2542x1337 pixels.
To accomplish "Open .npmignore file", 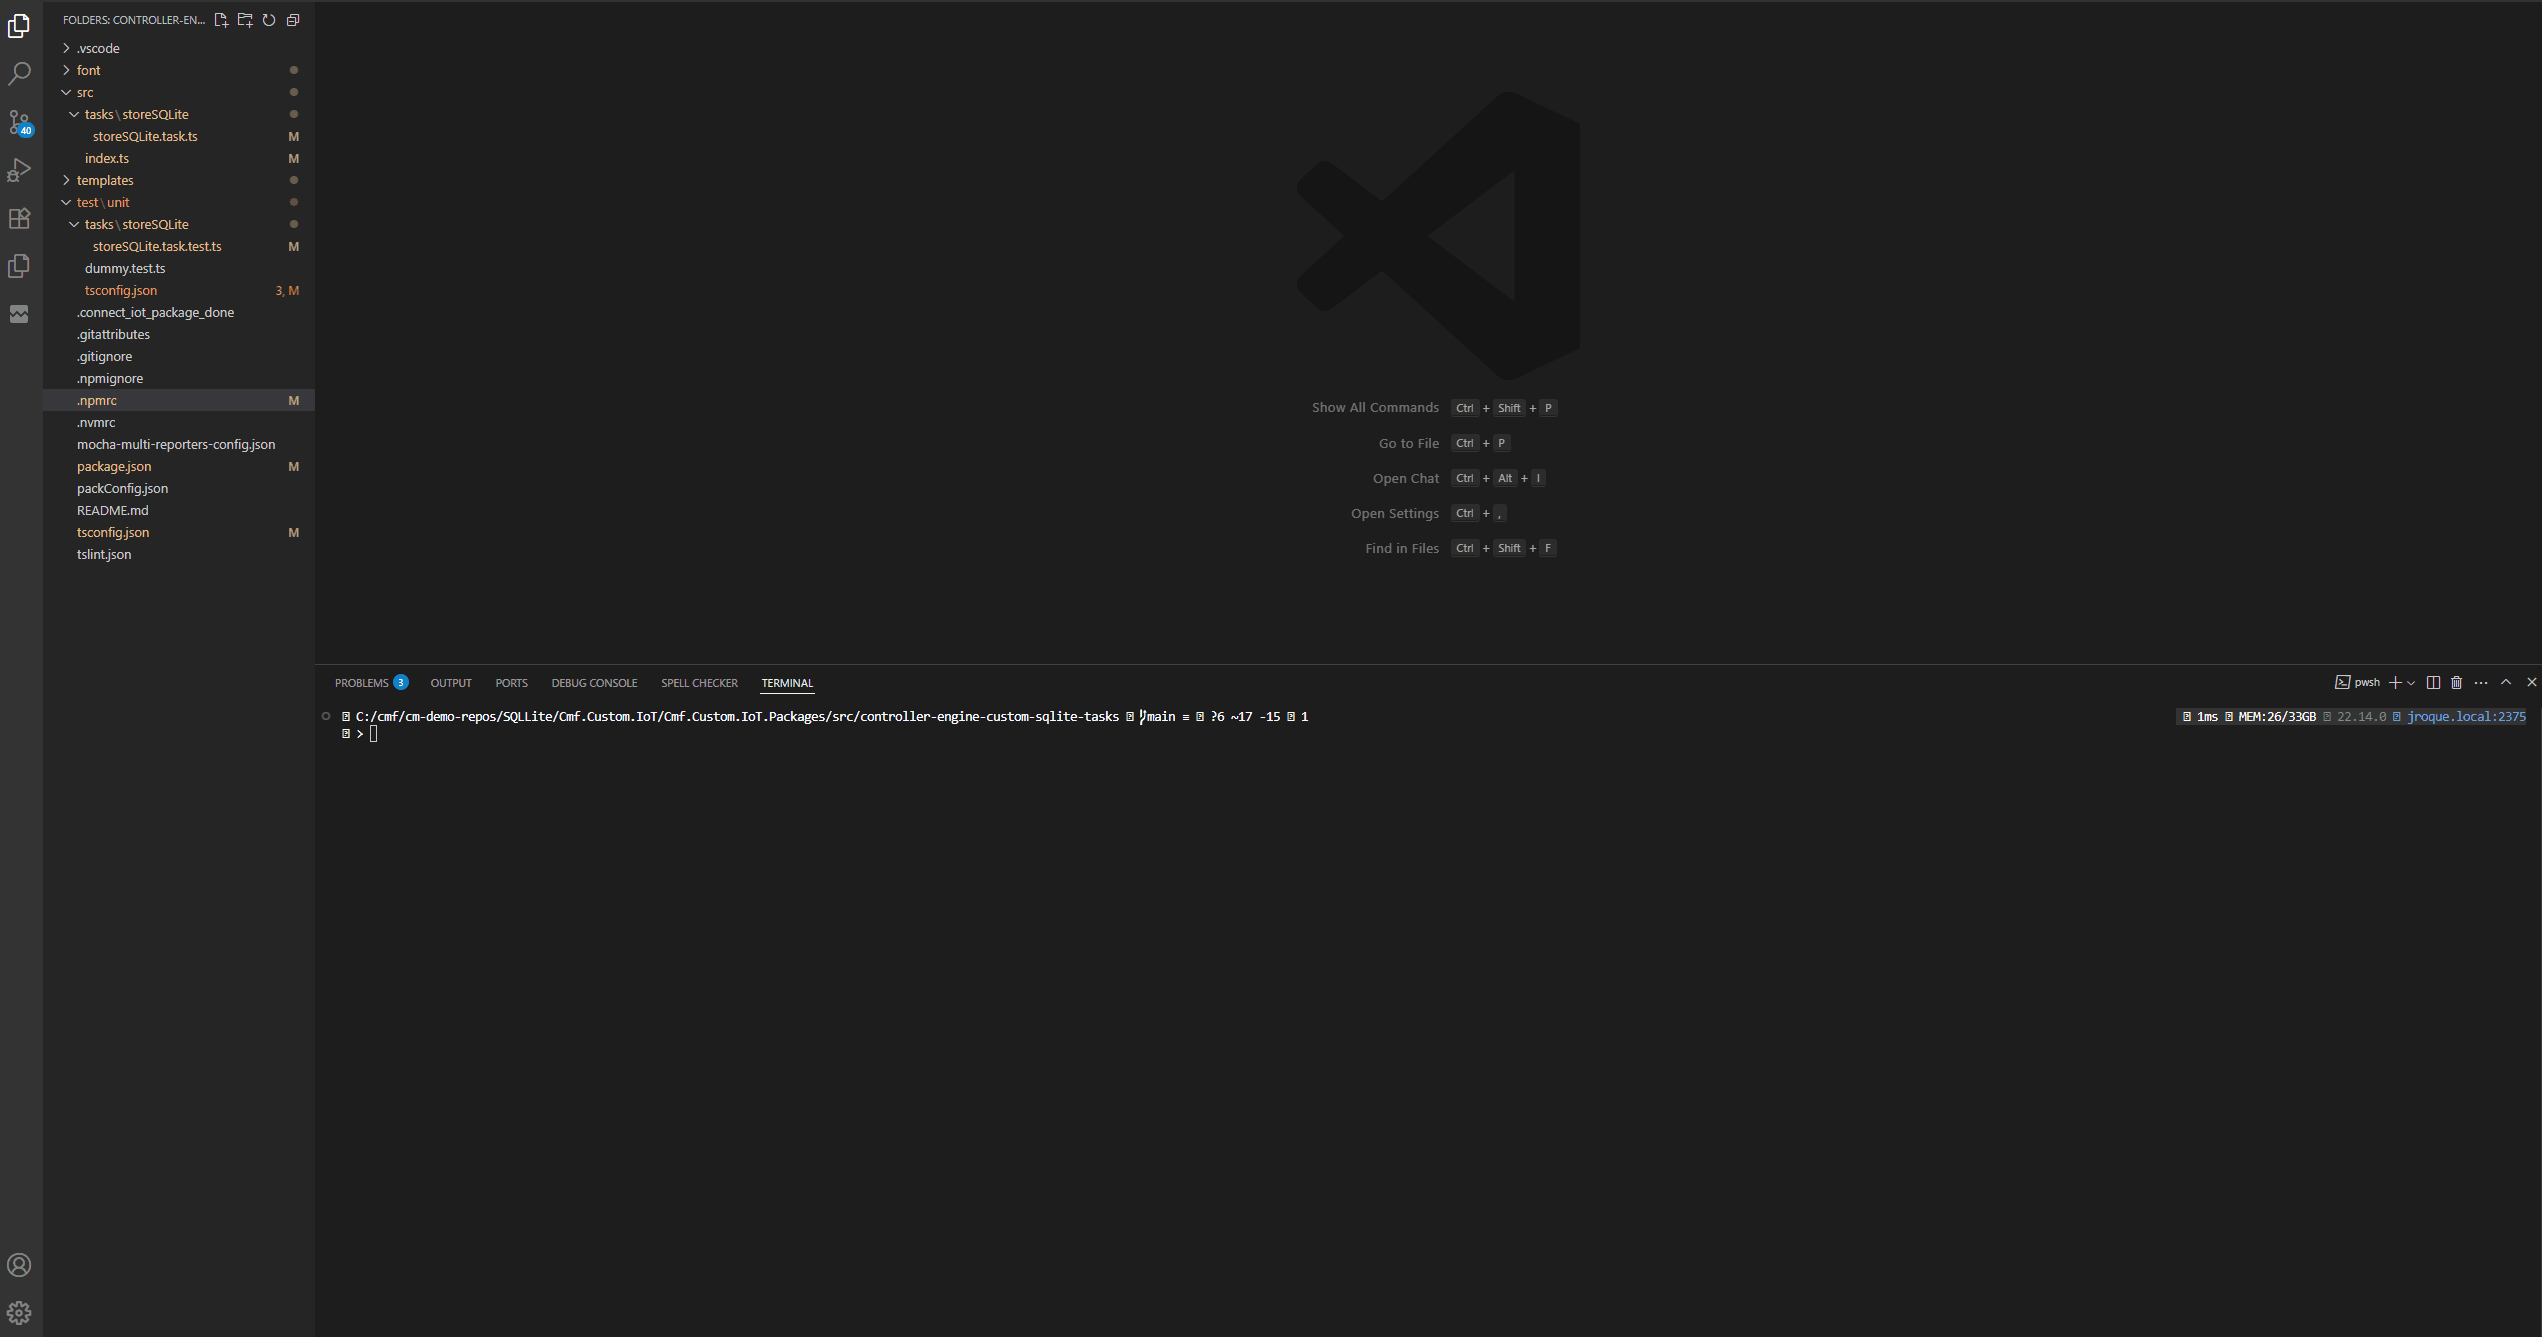I will pyautogui.click(x=179, y=378).
